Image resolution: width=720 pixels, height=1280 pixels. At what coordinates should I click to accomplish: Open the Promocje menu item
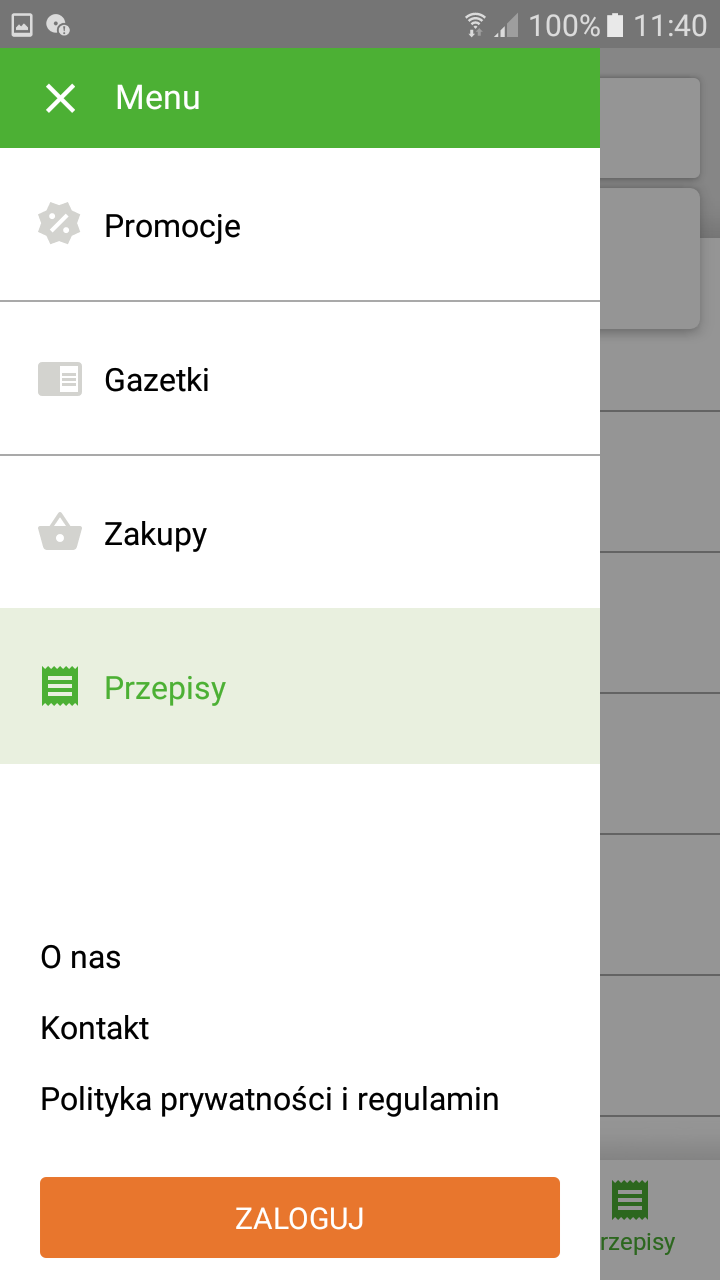point(172,226)
